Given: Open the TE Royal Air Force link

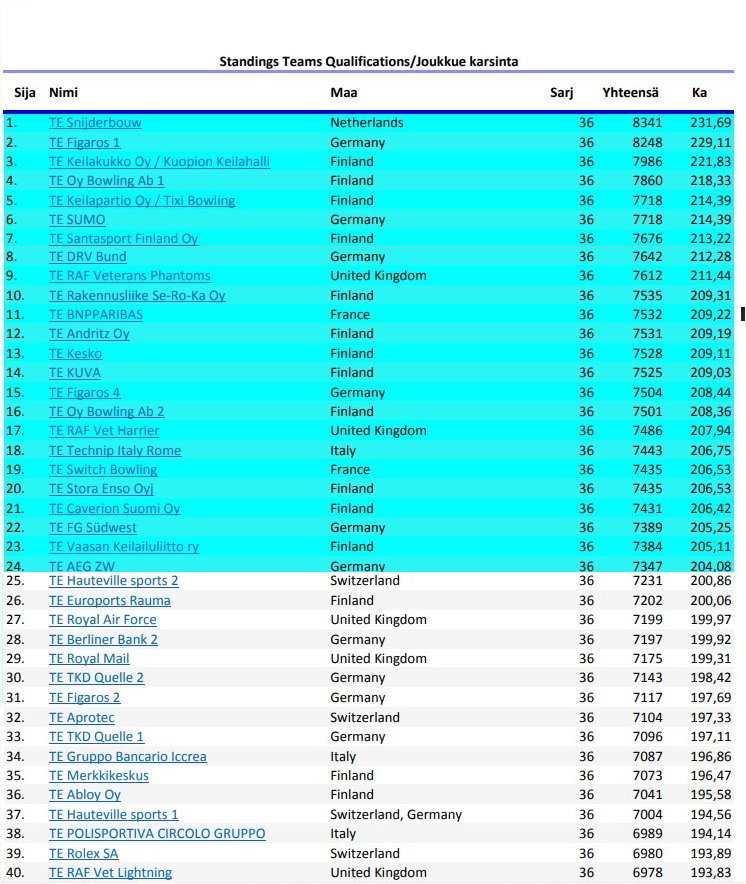Looking at the screenshot, I should 103,620.
